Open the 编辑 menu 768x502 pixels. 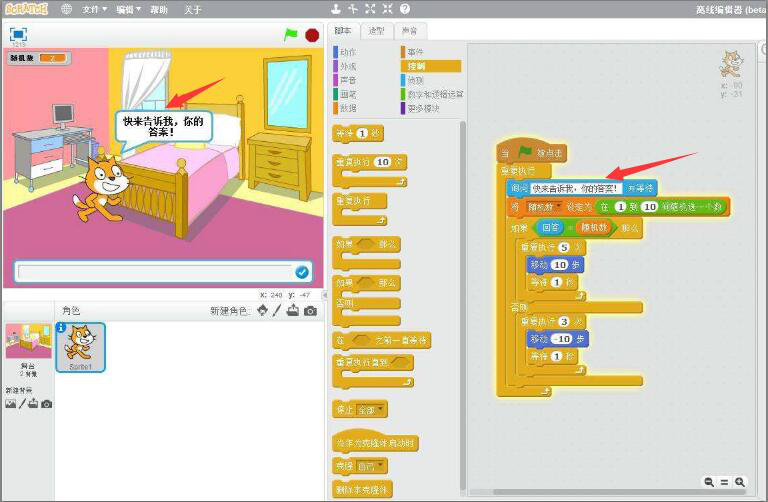pyautogui.click(x=128, y=9)
